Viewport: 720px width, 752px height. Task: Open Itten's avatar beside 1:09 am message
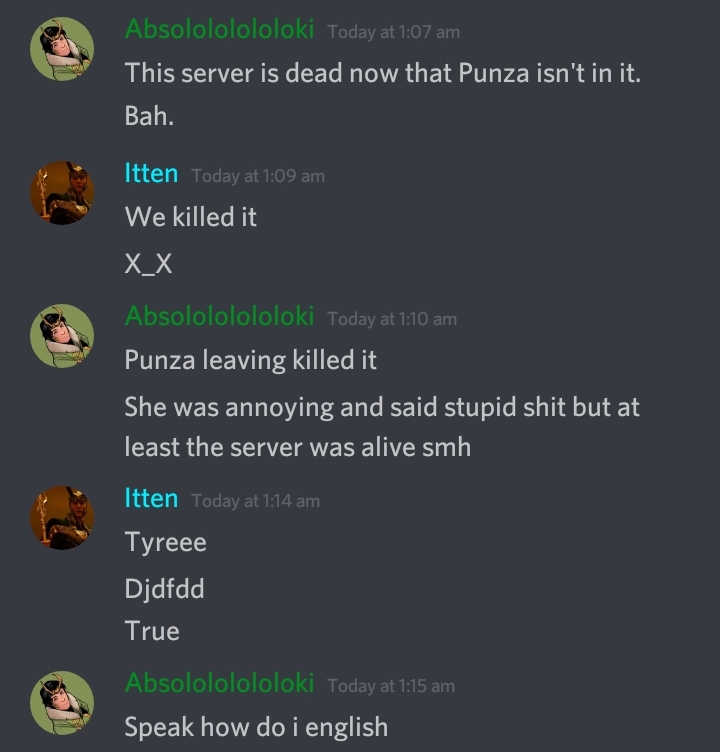pyautogui.click(x=62, y=193)
